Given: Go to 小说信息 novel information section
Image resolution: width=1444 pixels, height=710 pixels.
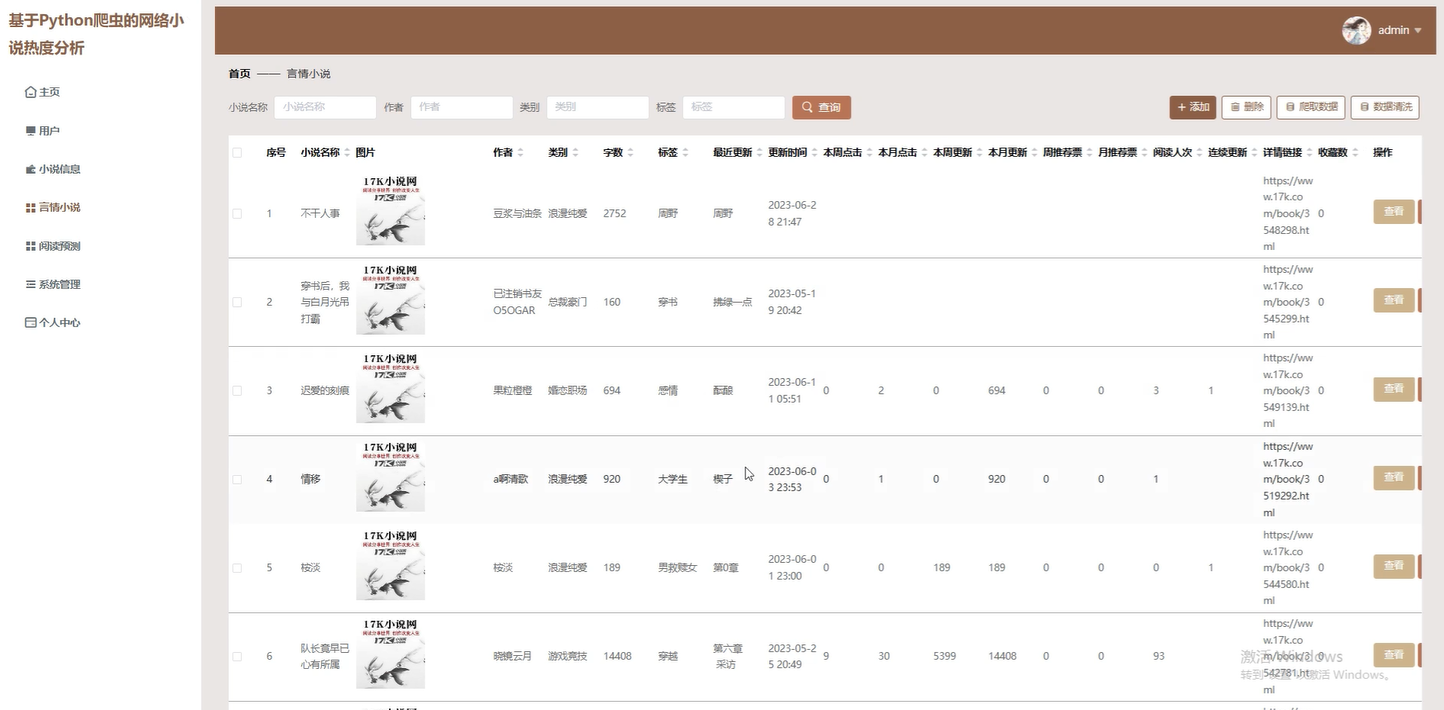Looking at the screenshot, I should coord(53,169).
